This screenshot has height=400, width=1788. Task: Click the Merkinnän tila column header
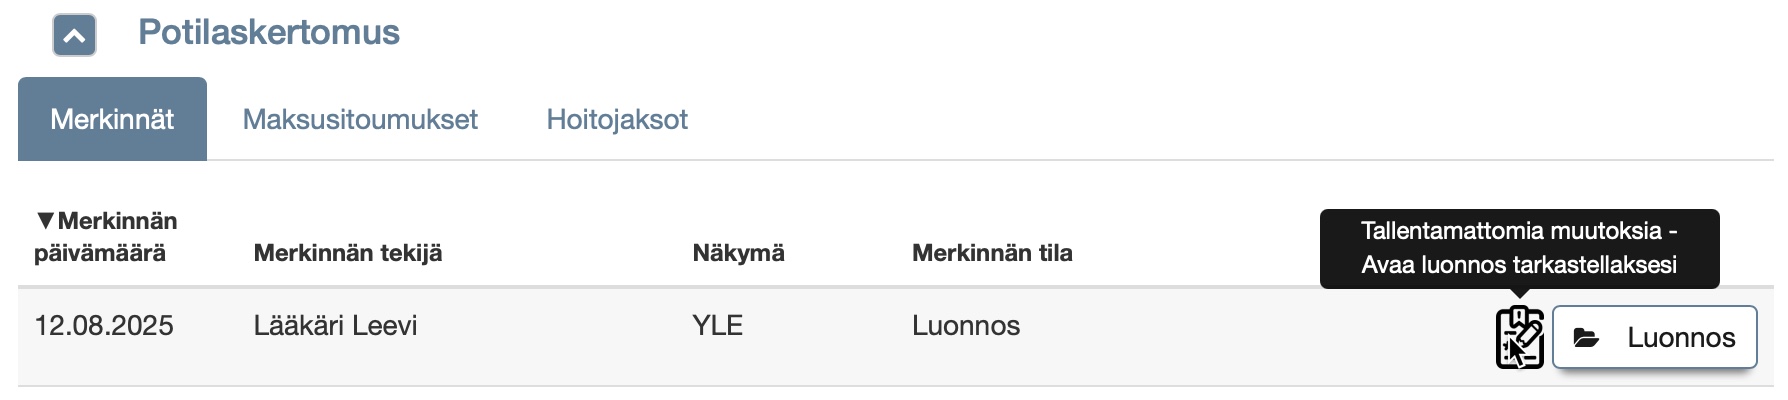[x=991, y=253]
